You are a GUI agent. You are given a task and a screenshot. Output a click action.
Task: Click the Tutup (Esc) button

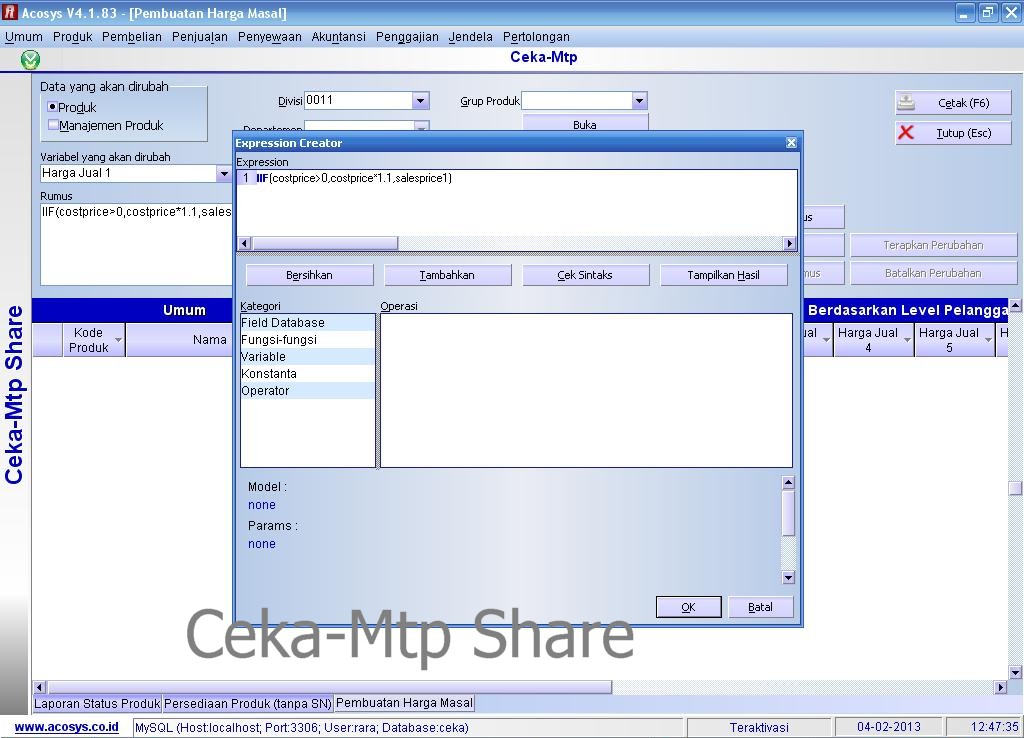(x=953, y=133)
